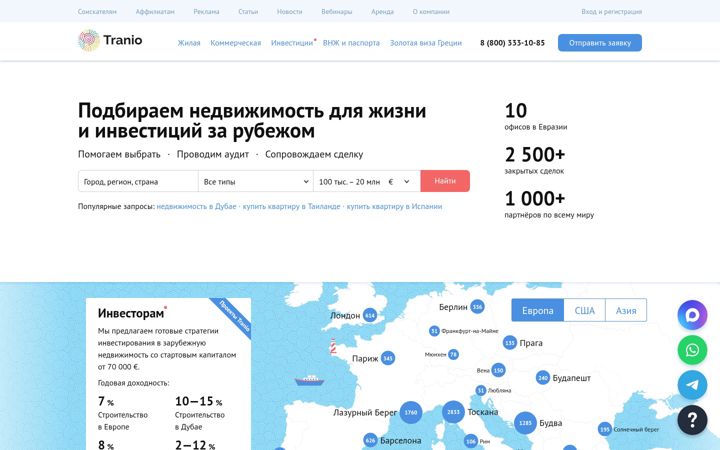Image resolution: width=720 pixels, height=450 pixels.
Task: Select Budapest map marker 240
Action: pos(543,378)
